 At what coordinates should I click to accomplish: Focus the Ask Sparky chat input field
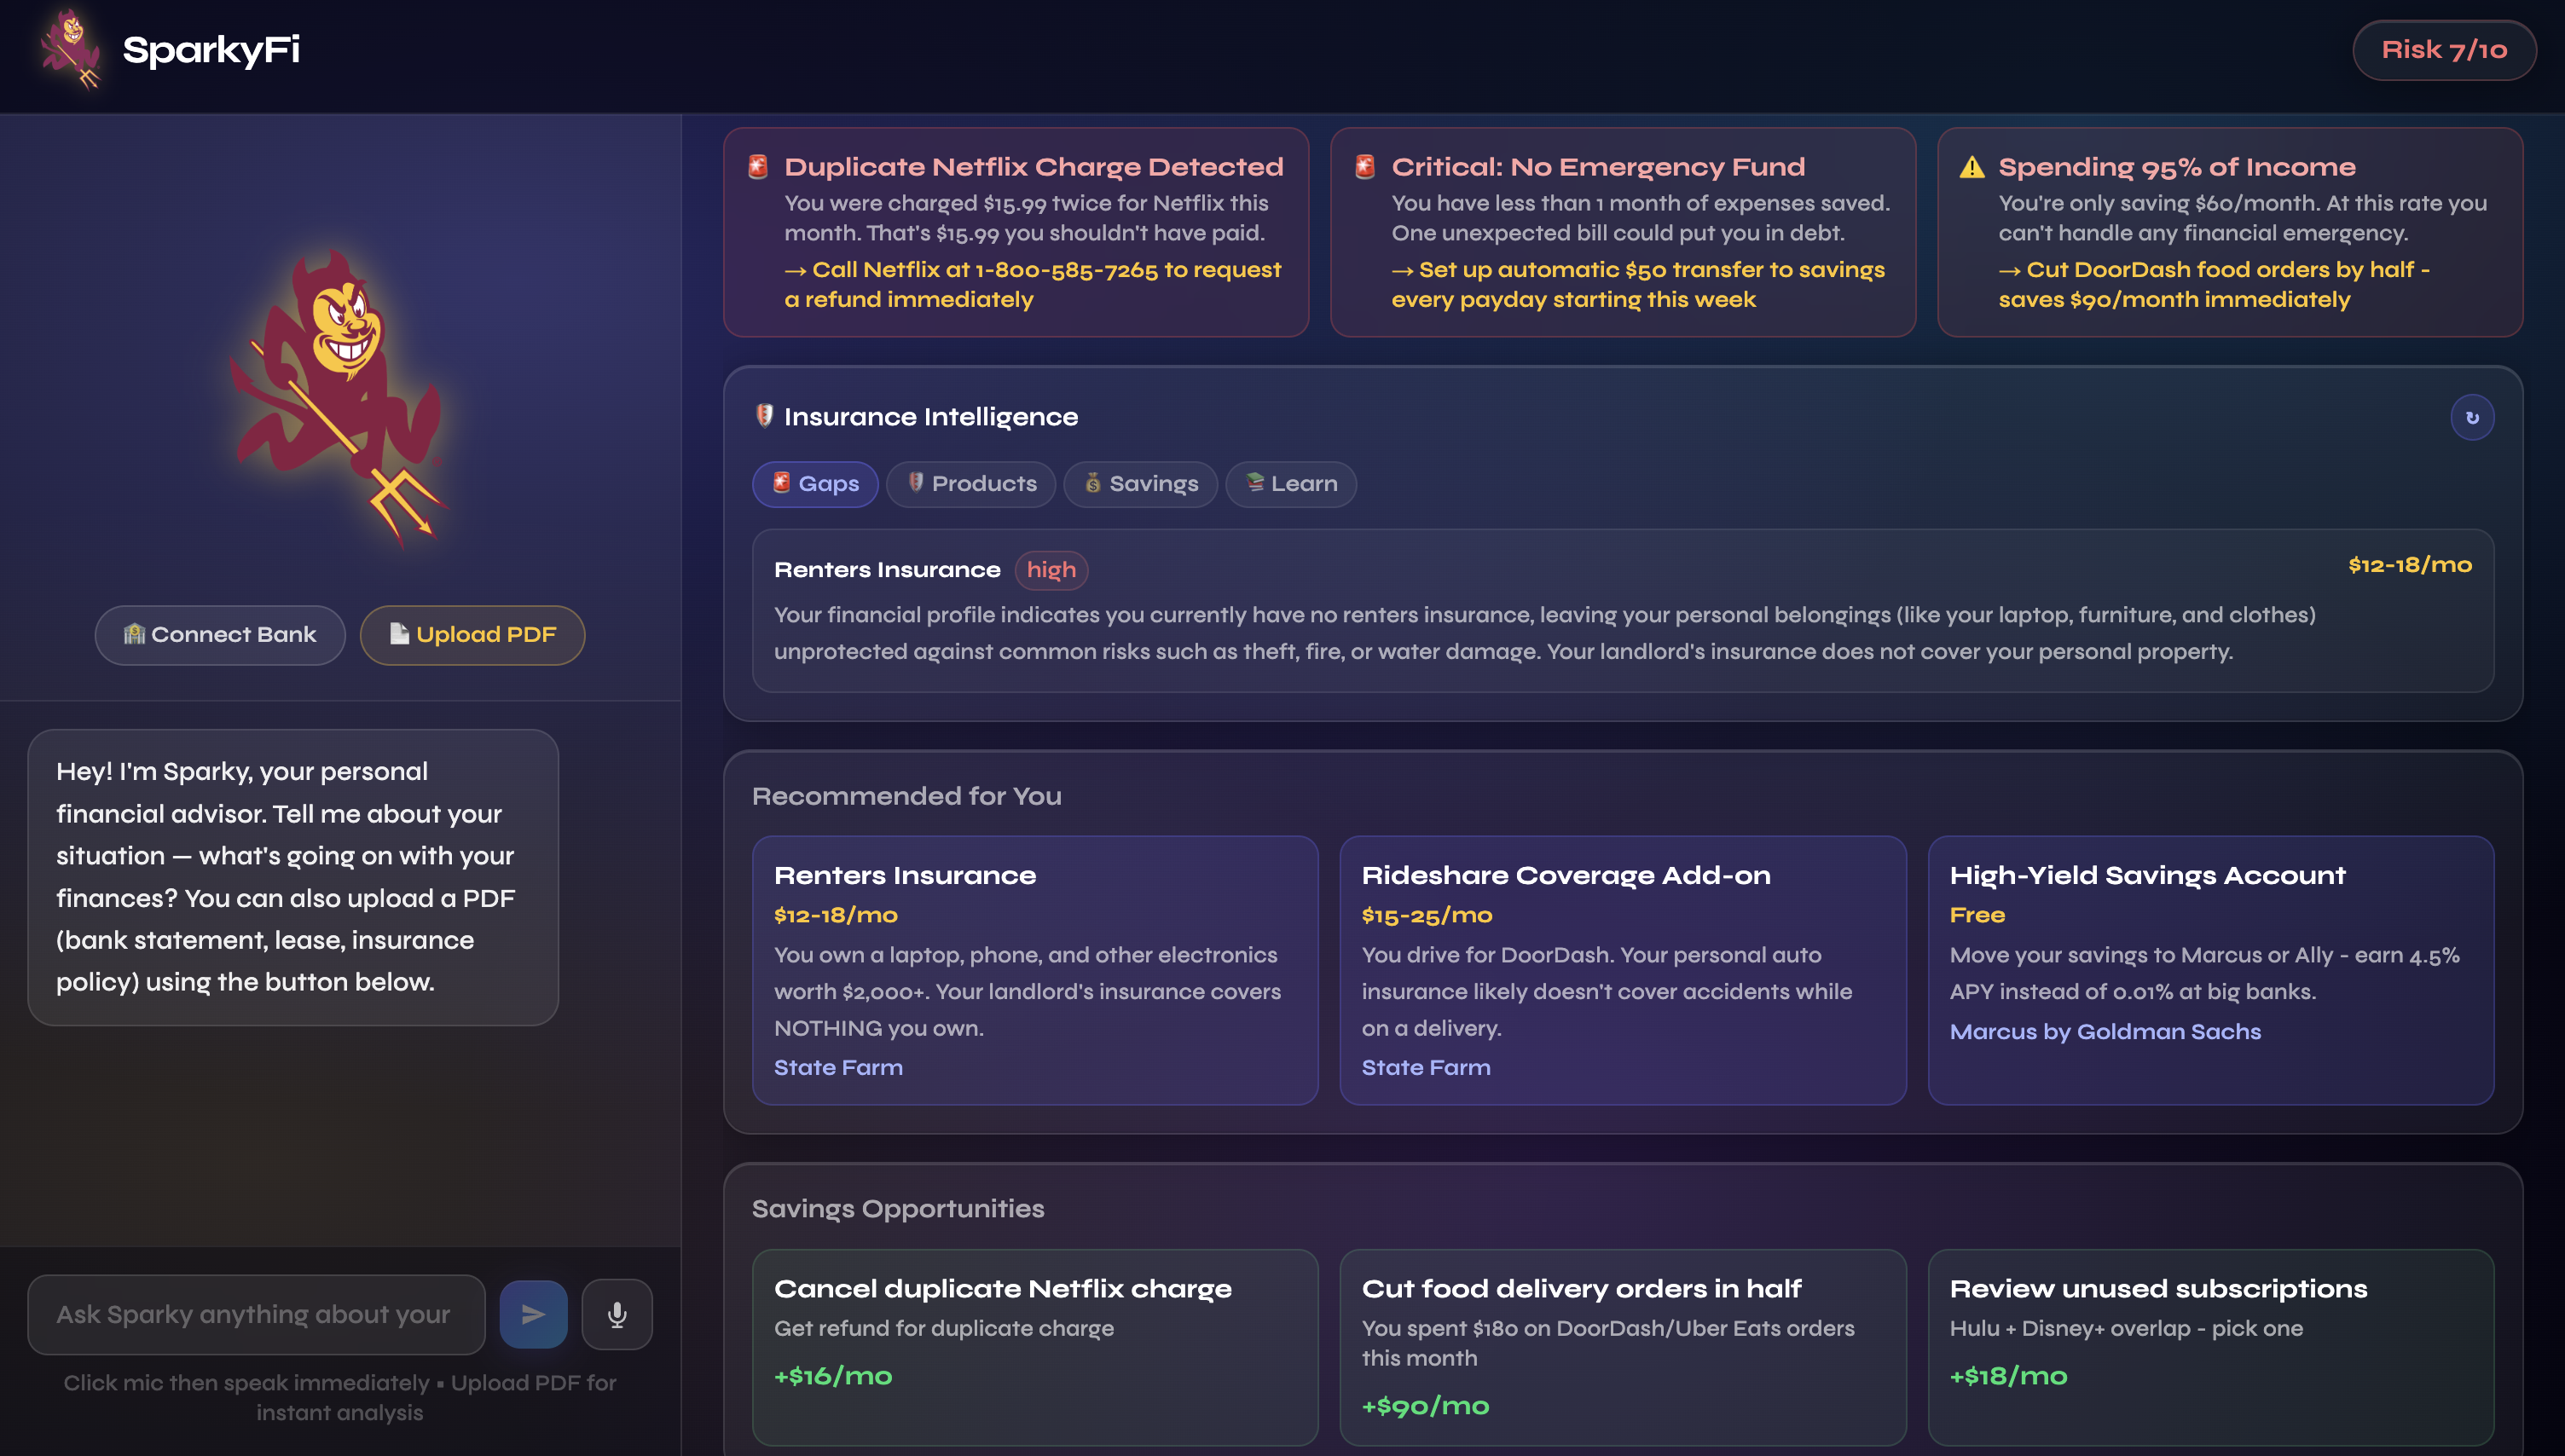tap(256, 1314)
